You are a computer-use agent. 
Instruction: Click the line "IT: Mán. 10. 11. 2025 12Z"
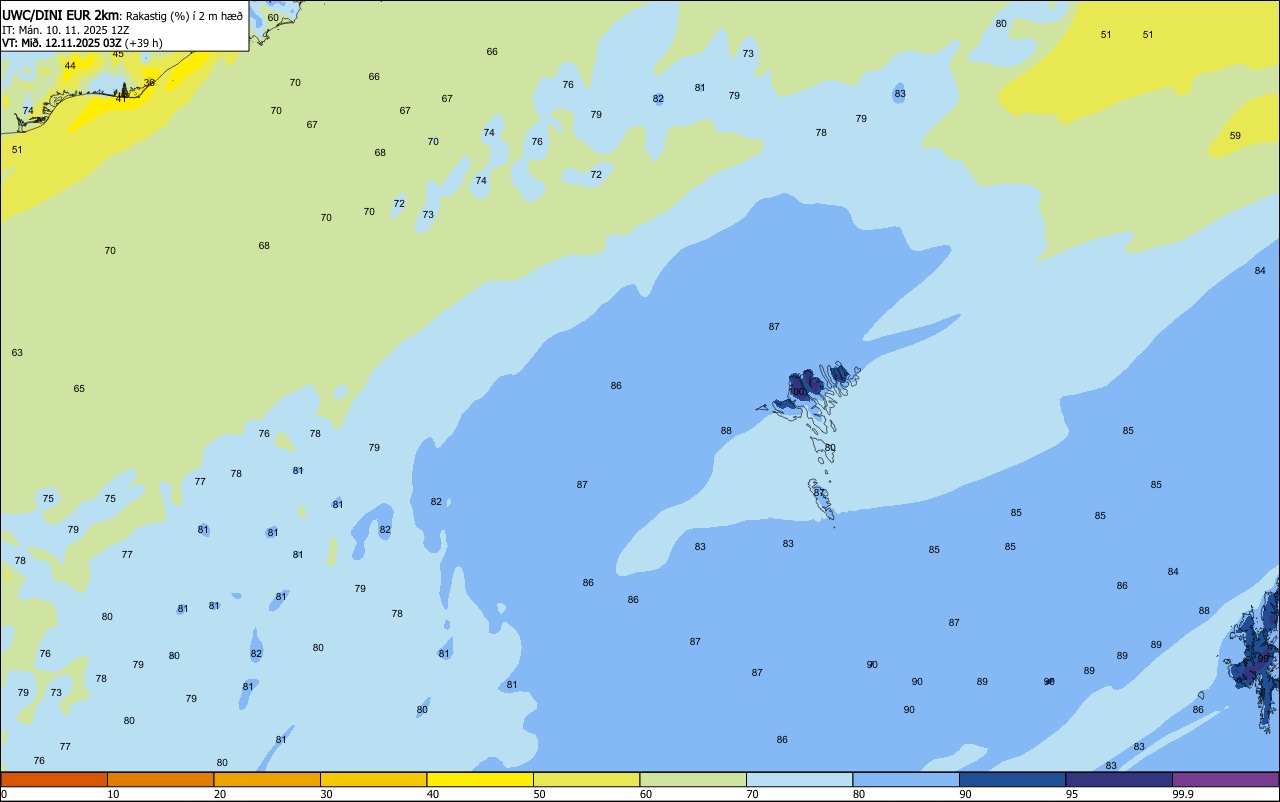66,30
